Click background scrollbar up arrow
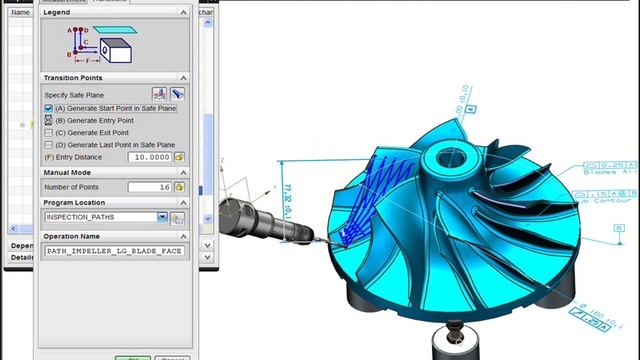640x360 pixels. [x=208, y=23]
